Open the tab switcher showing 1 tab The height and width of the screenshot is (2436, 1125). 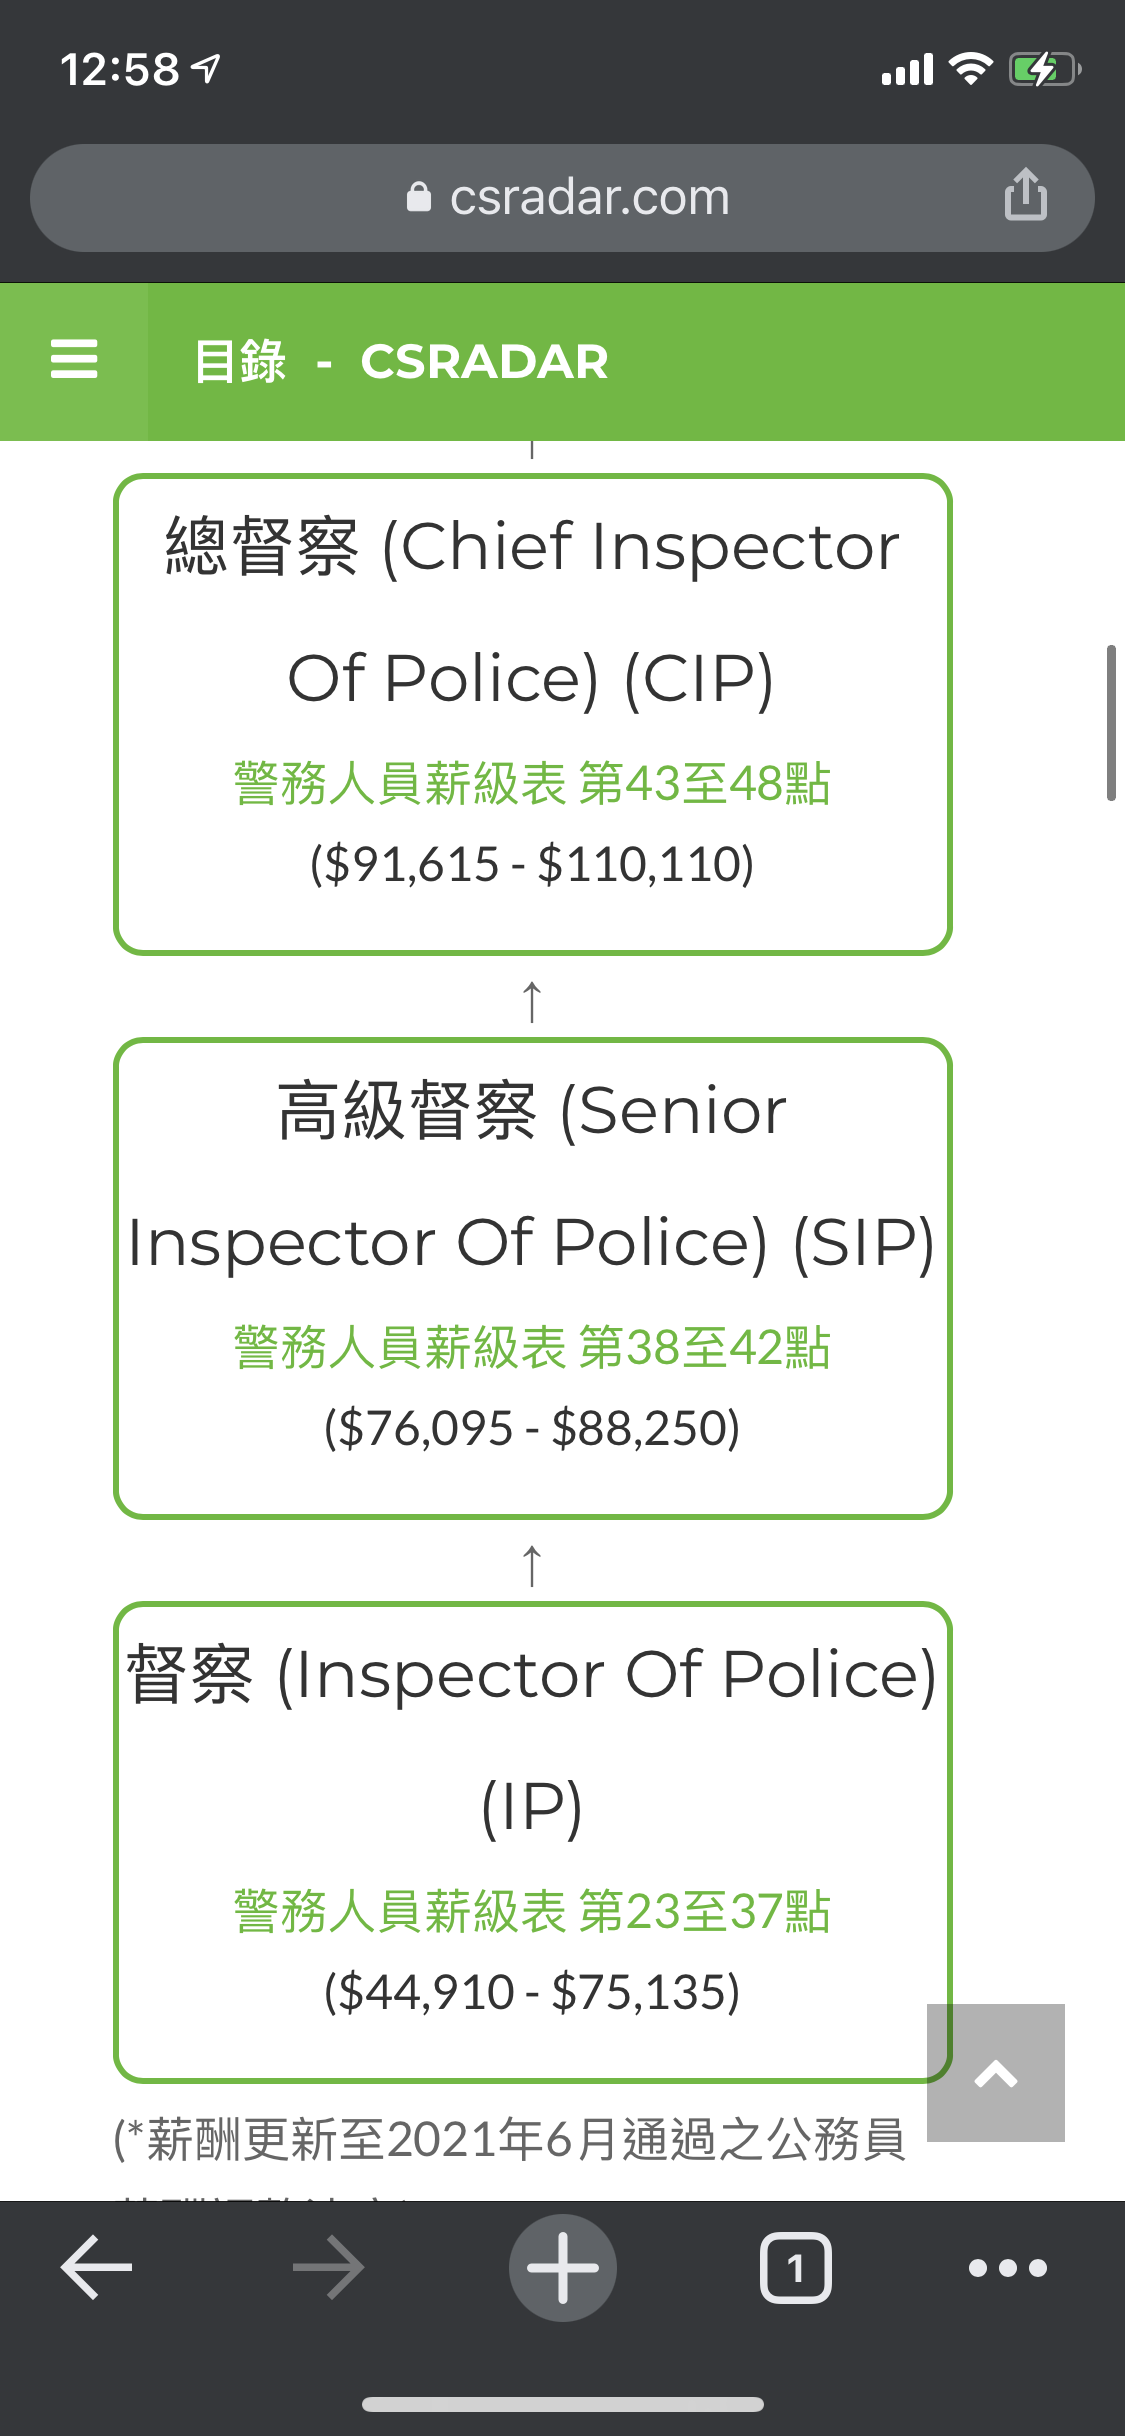796,2268
